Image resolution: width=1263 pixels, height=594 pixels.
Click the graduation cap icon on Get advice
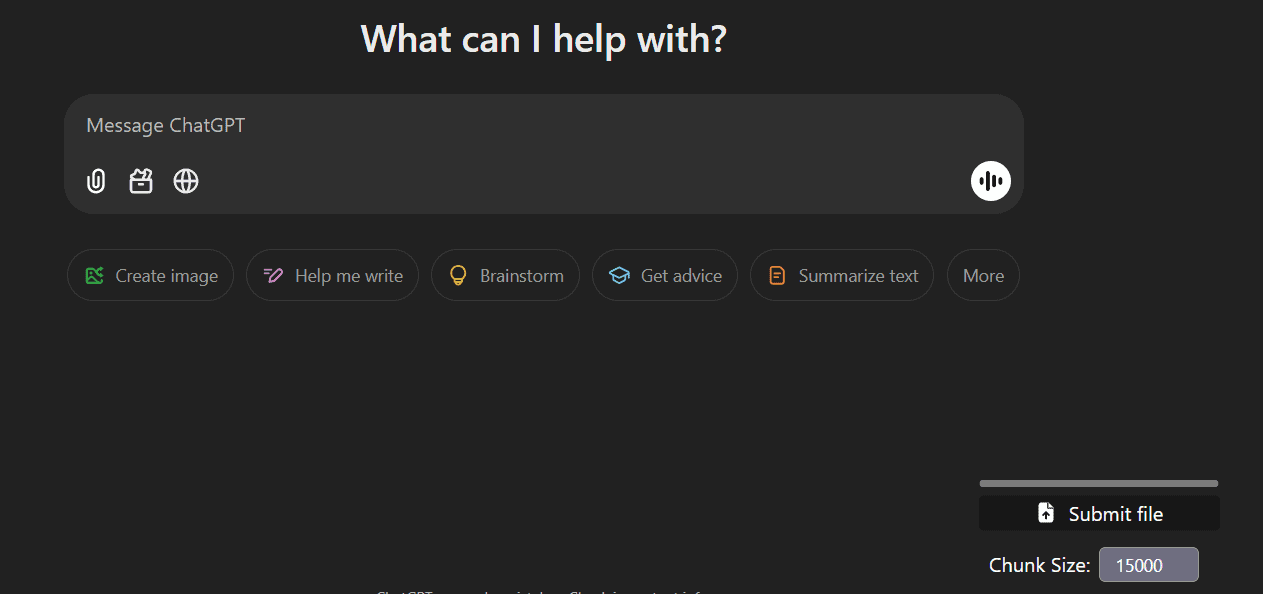pyautogui.click(x=618, y=274)
